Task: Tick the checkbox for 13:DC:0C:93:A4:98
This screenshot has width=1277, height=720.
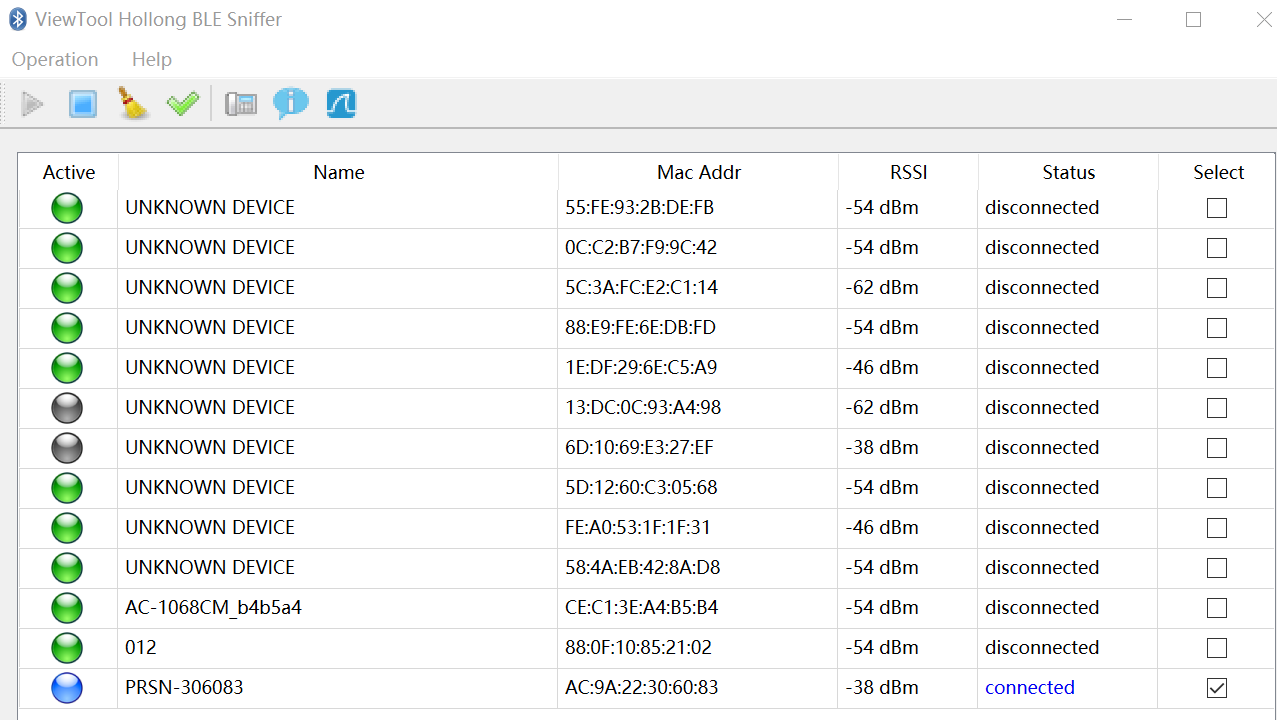Action: coord(1217,408)
